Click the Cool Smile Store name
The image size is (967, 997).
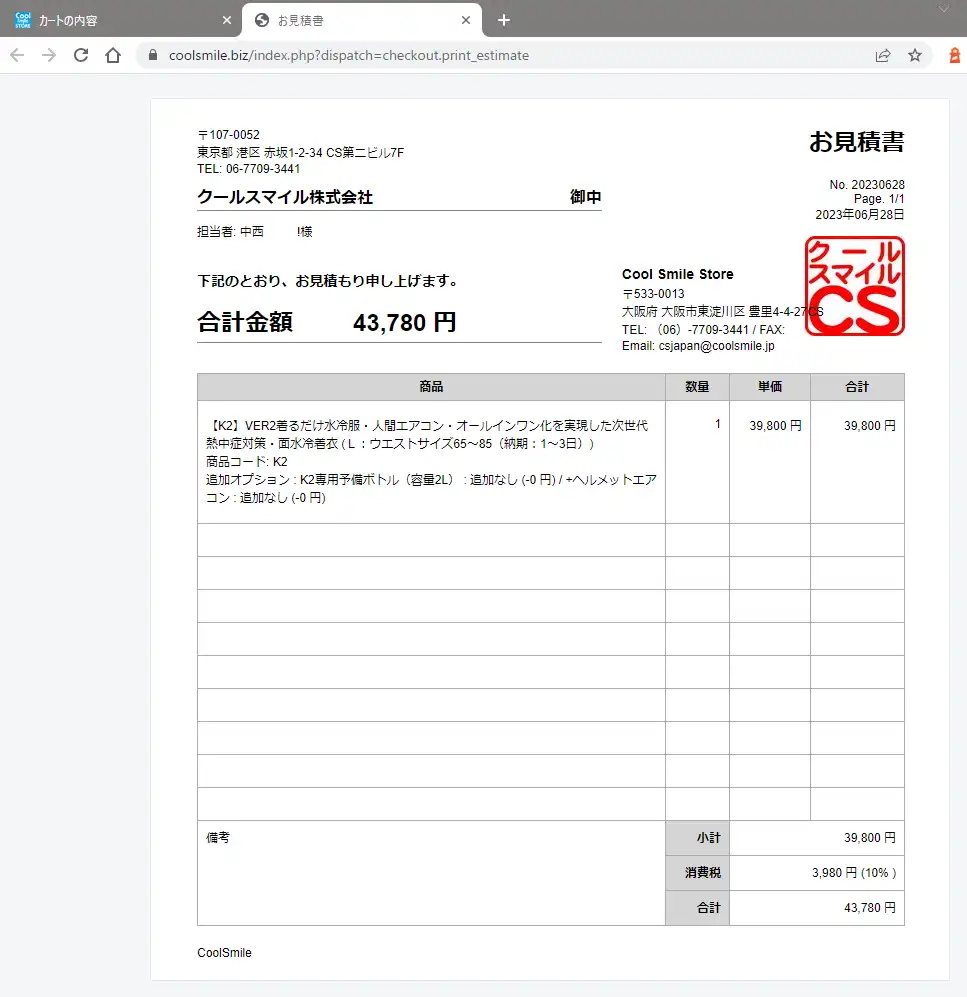pyautogui.click(x=677, y=274)
